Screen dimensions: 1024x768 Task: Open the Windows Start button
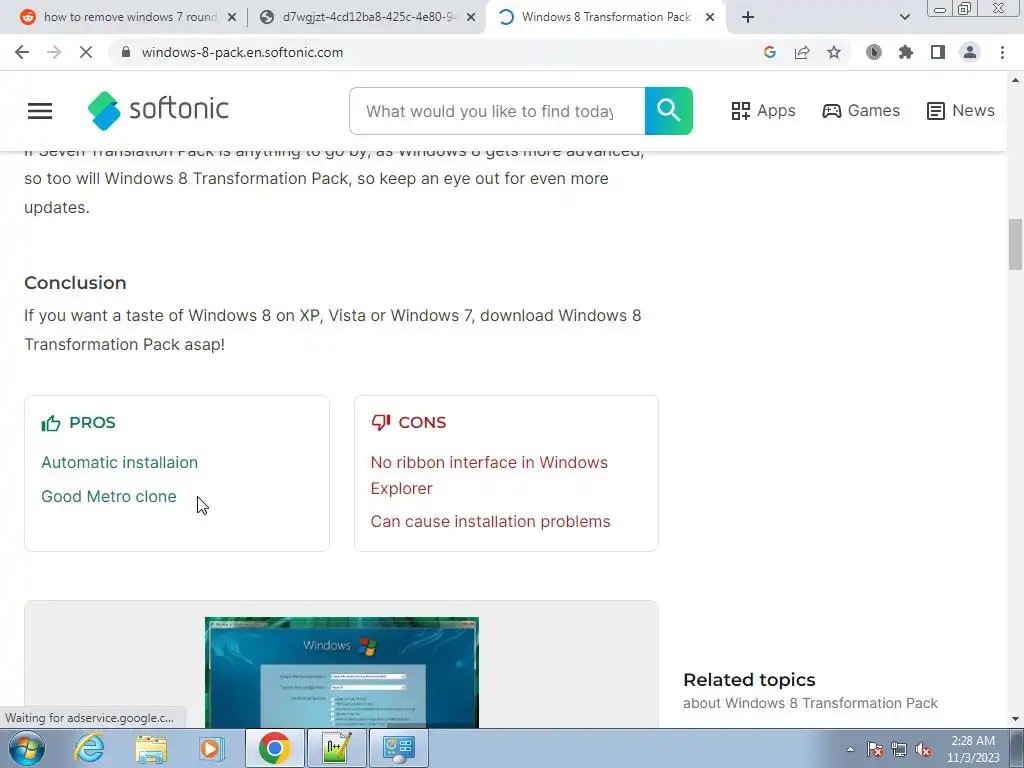click(26, 748)
